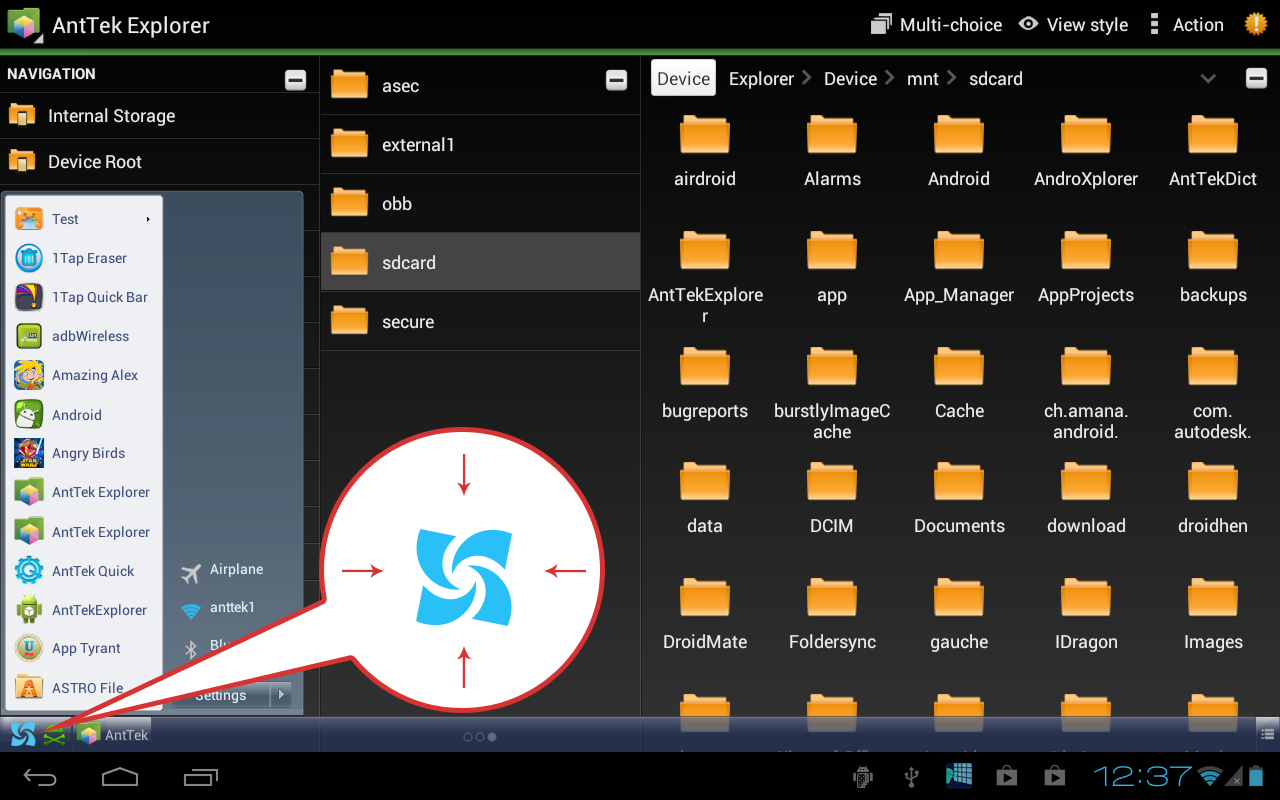
Task: Tap the page indicator dots
Action: point(480,737)
